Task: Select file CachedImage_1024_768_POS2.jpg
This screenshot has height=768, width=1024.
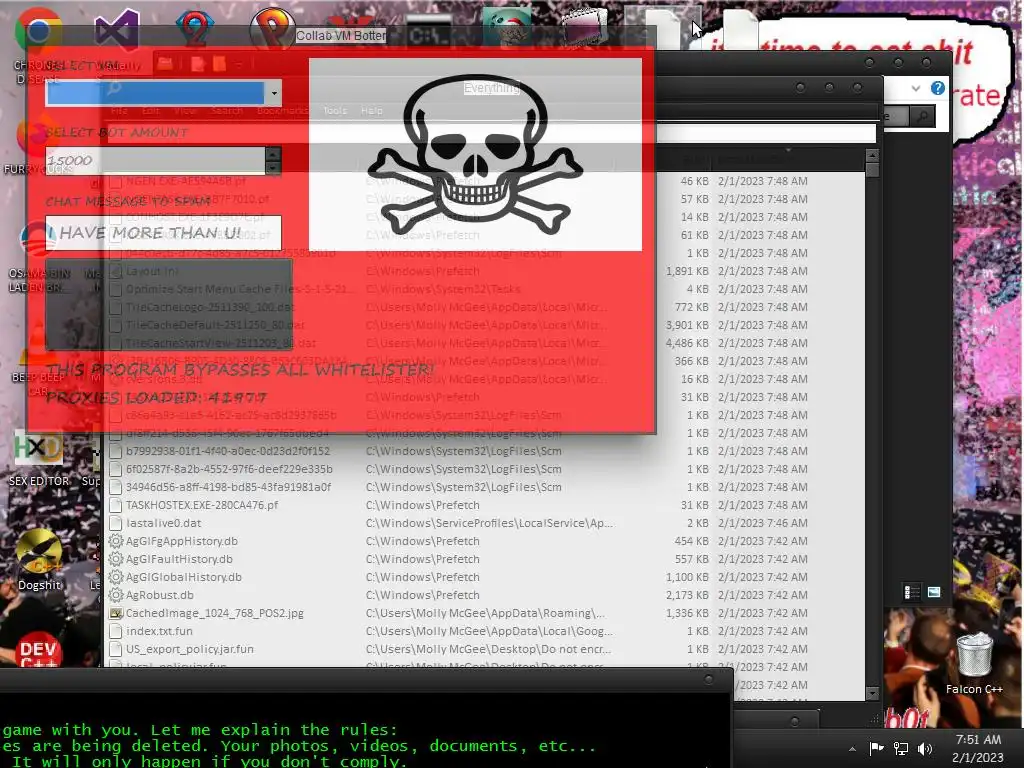Action: [214, 613]
